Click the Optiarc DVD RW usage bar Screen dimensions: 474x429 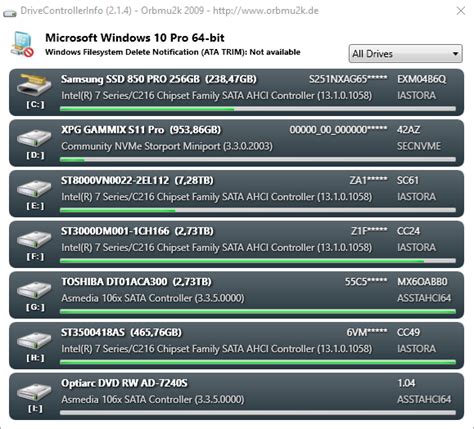click(258, 413)
